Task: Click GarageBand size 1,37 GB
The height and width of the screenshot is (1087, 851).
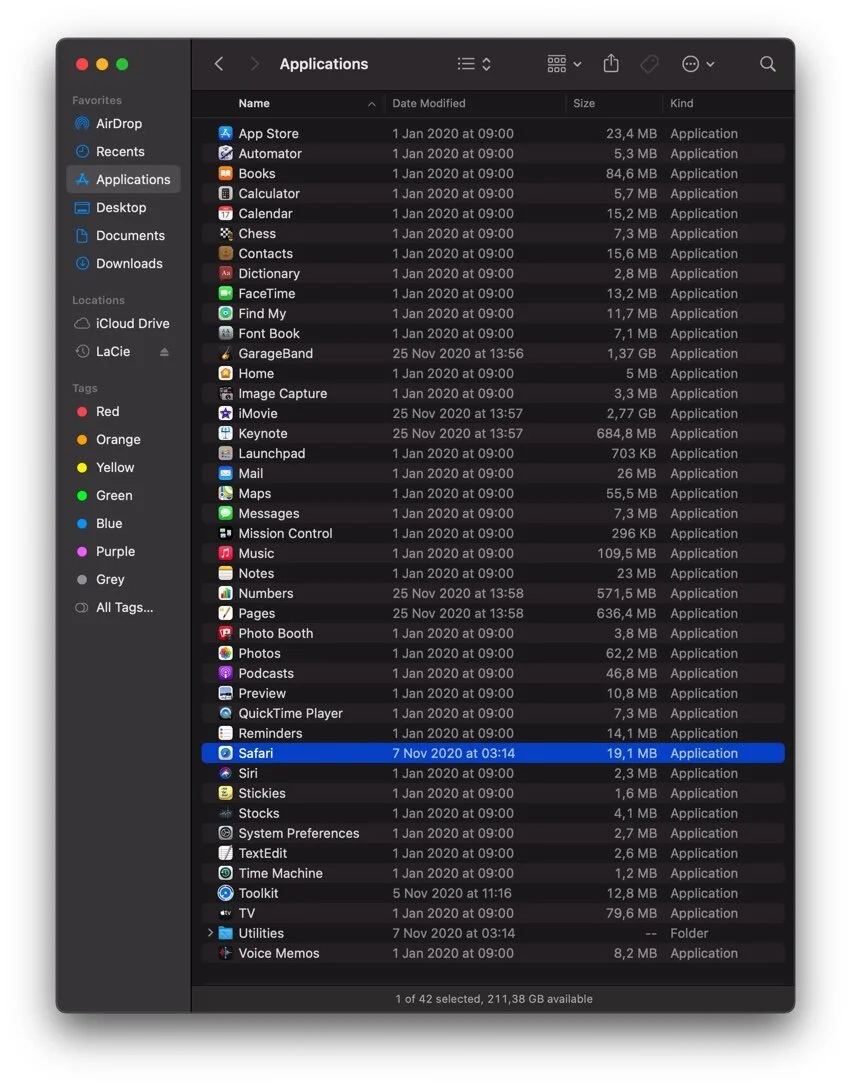Action: coord(631,354)
